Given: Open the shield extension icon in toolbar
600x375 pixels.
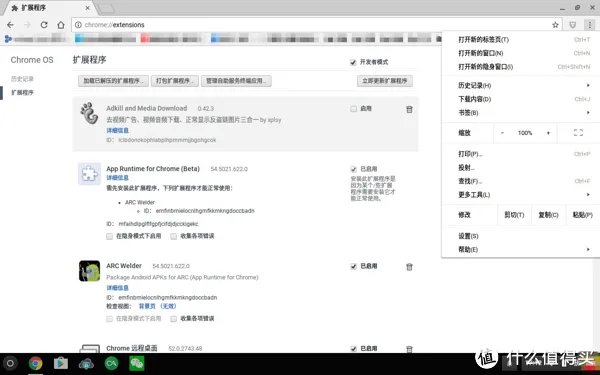Looking at the screenshot, I should click(572, 25).
